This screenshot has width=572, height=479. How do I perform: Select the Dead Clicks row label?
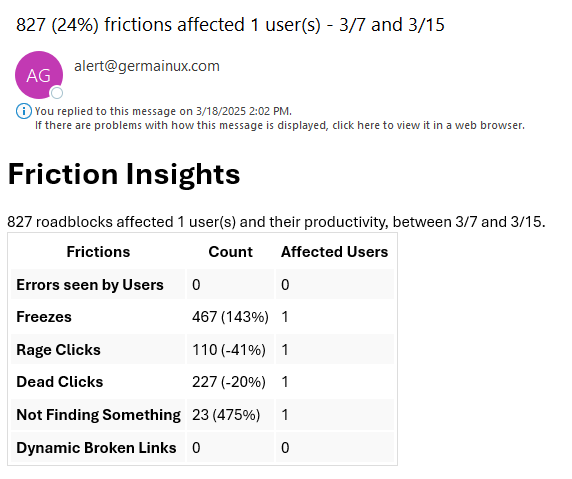point(60,382)
